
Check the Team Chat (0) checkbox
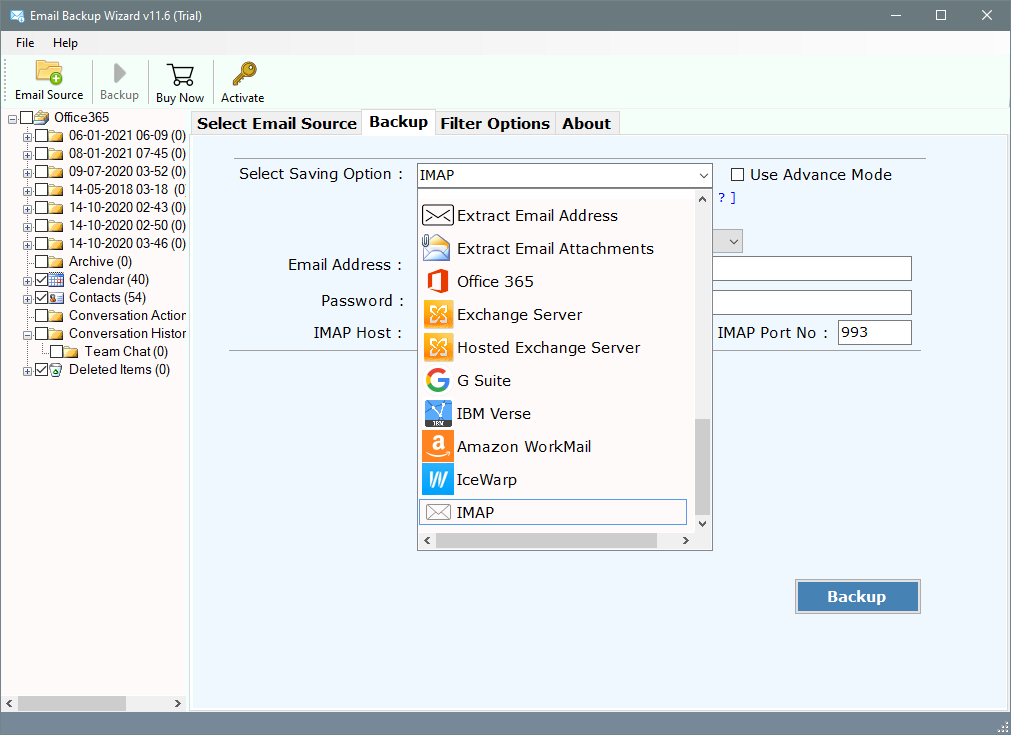tap(57, 351)
